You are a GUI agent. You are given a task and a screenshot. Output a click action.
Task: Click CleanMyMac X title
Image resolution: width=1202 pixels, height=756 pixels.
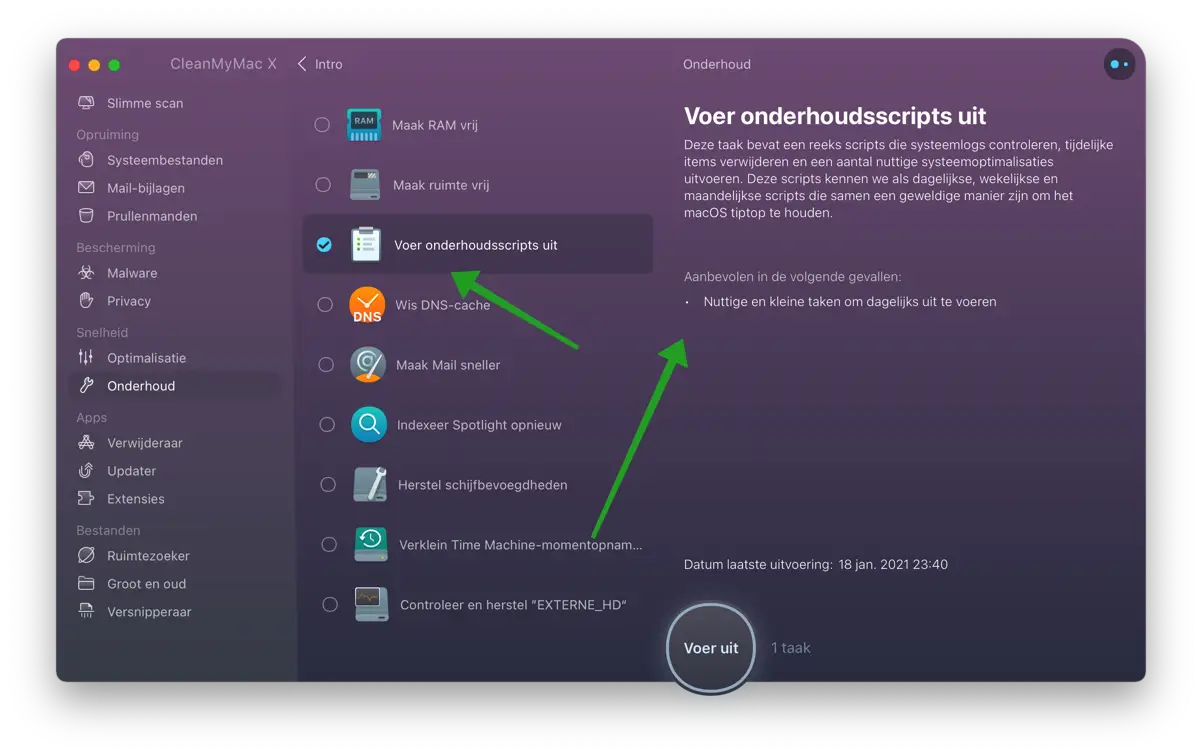[223, 64]
